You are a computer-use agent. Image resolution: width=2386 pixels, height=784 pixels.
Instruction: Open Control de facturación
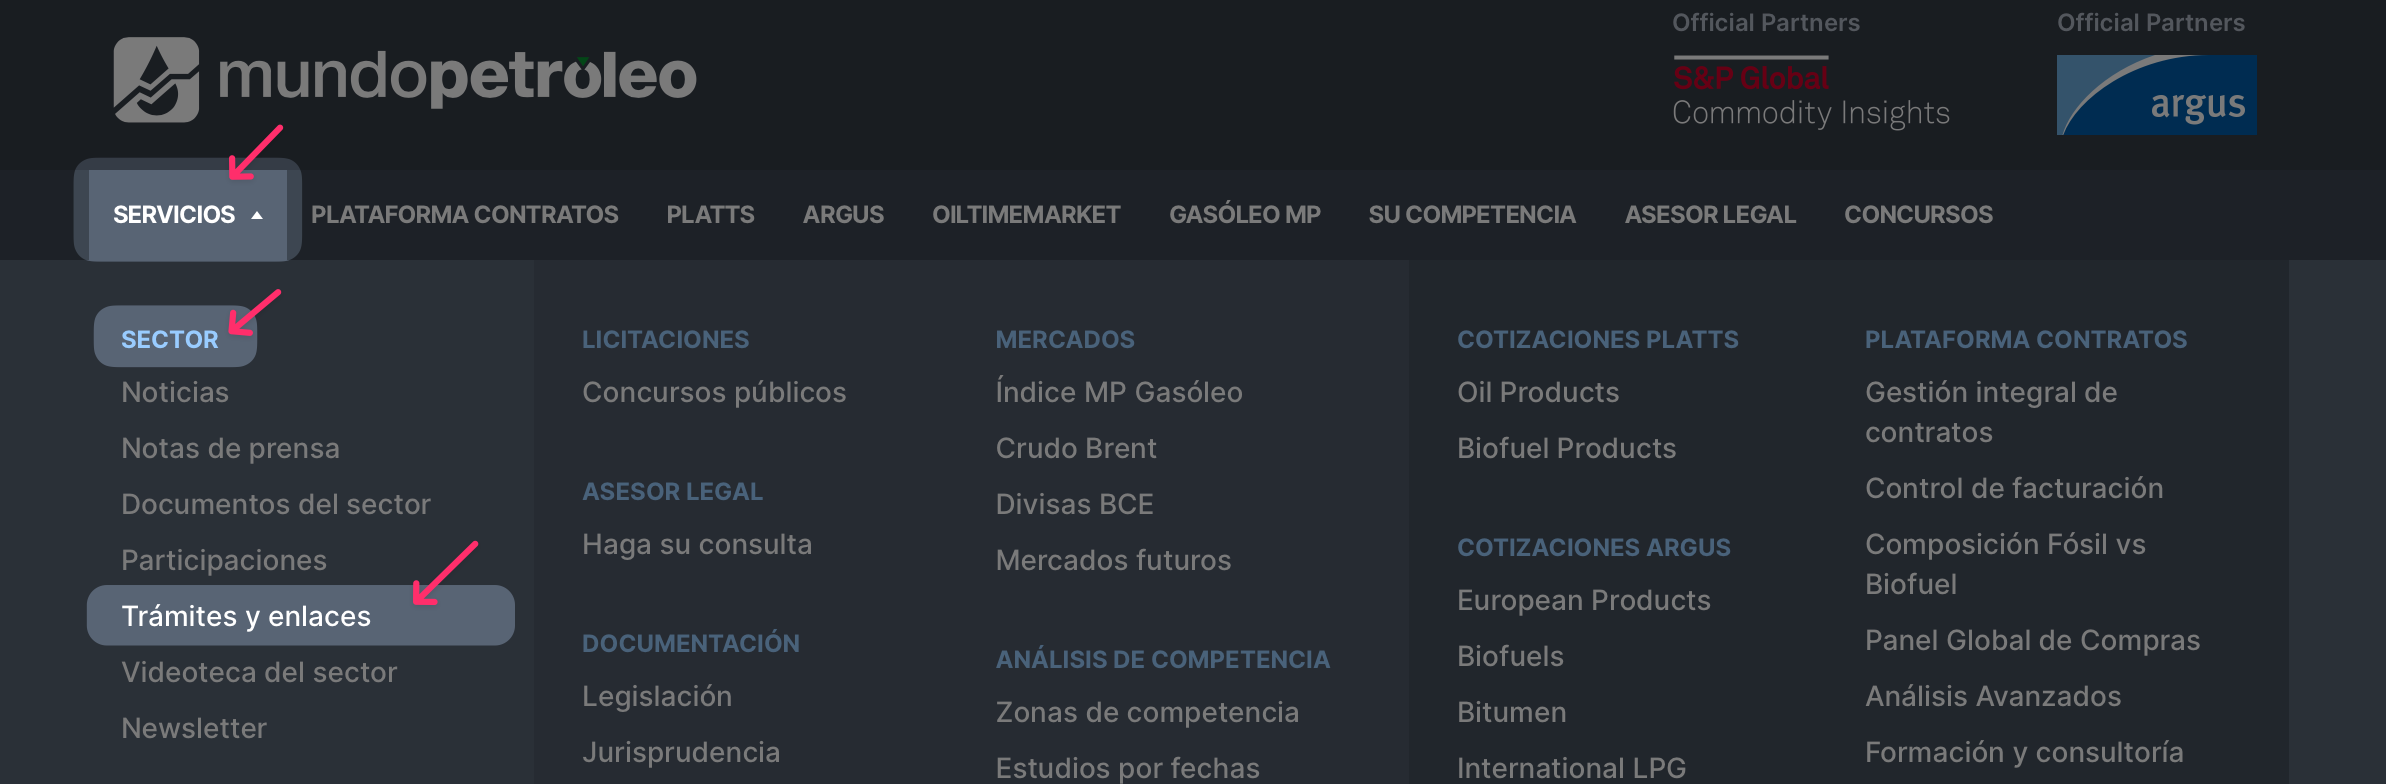tap(2014, 488)
